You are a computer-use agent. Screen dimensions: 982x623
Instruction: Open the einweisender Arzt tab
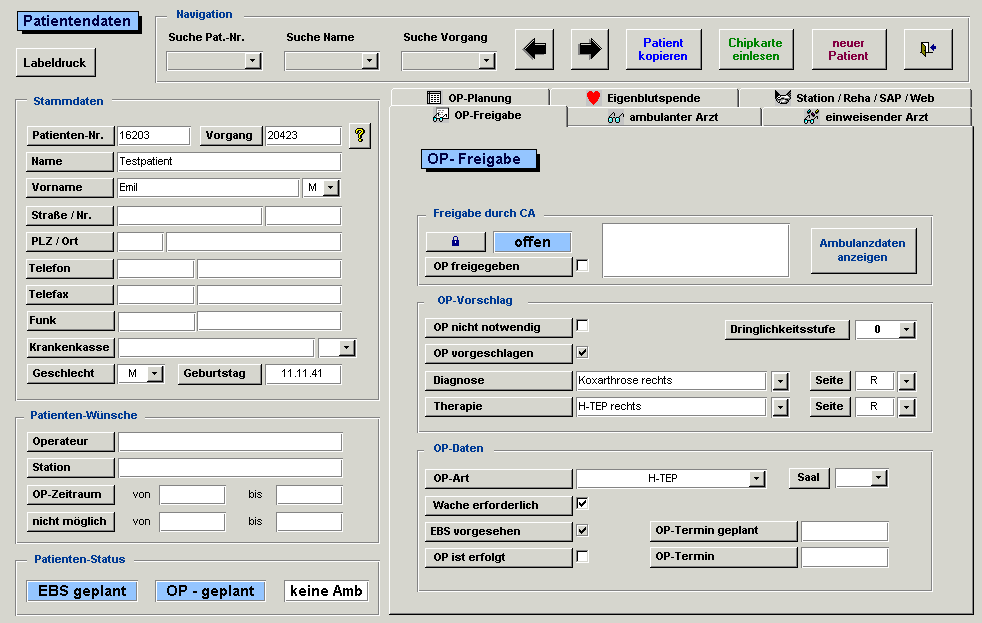[867, 117]
